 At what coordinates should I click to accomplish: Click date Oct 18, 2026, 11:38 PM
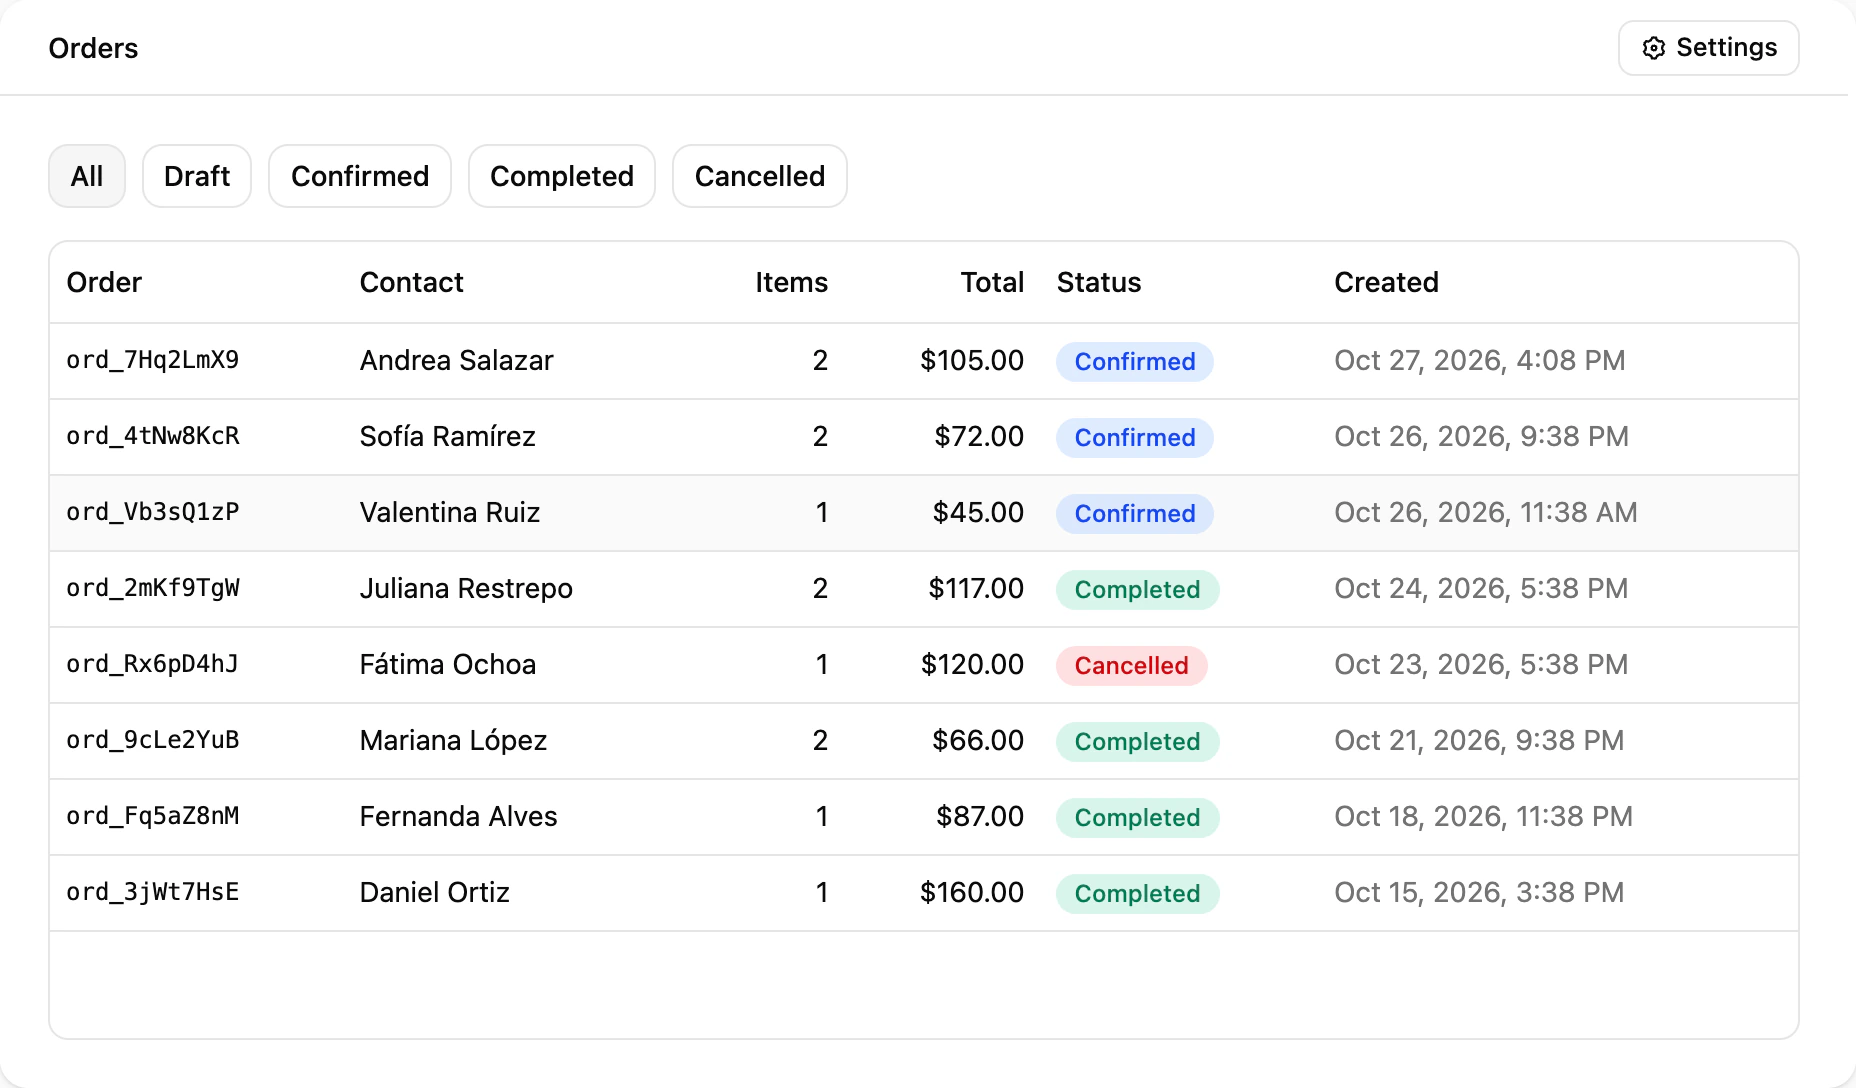click(1483, 816)
